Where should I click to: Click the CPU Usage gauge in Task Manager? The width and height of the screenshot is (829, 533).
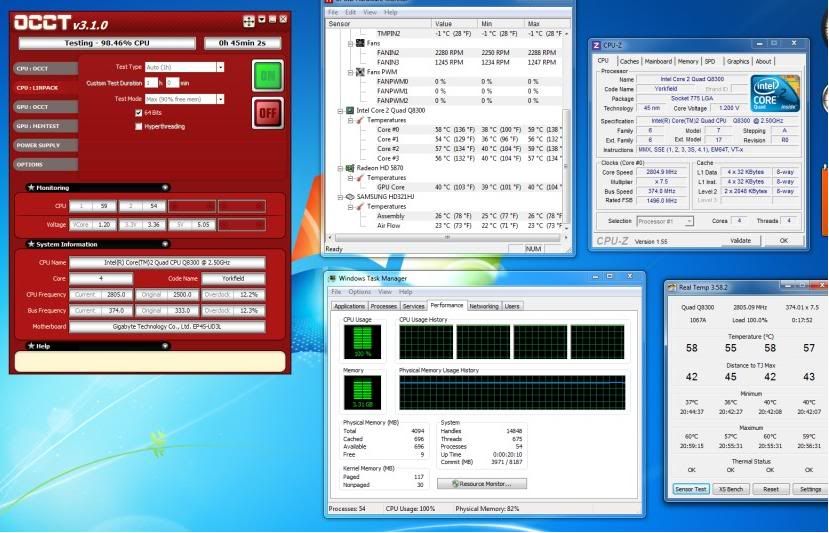(363, 342)
